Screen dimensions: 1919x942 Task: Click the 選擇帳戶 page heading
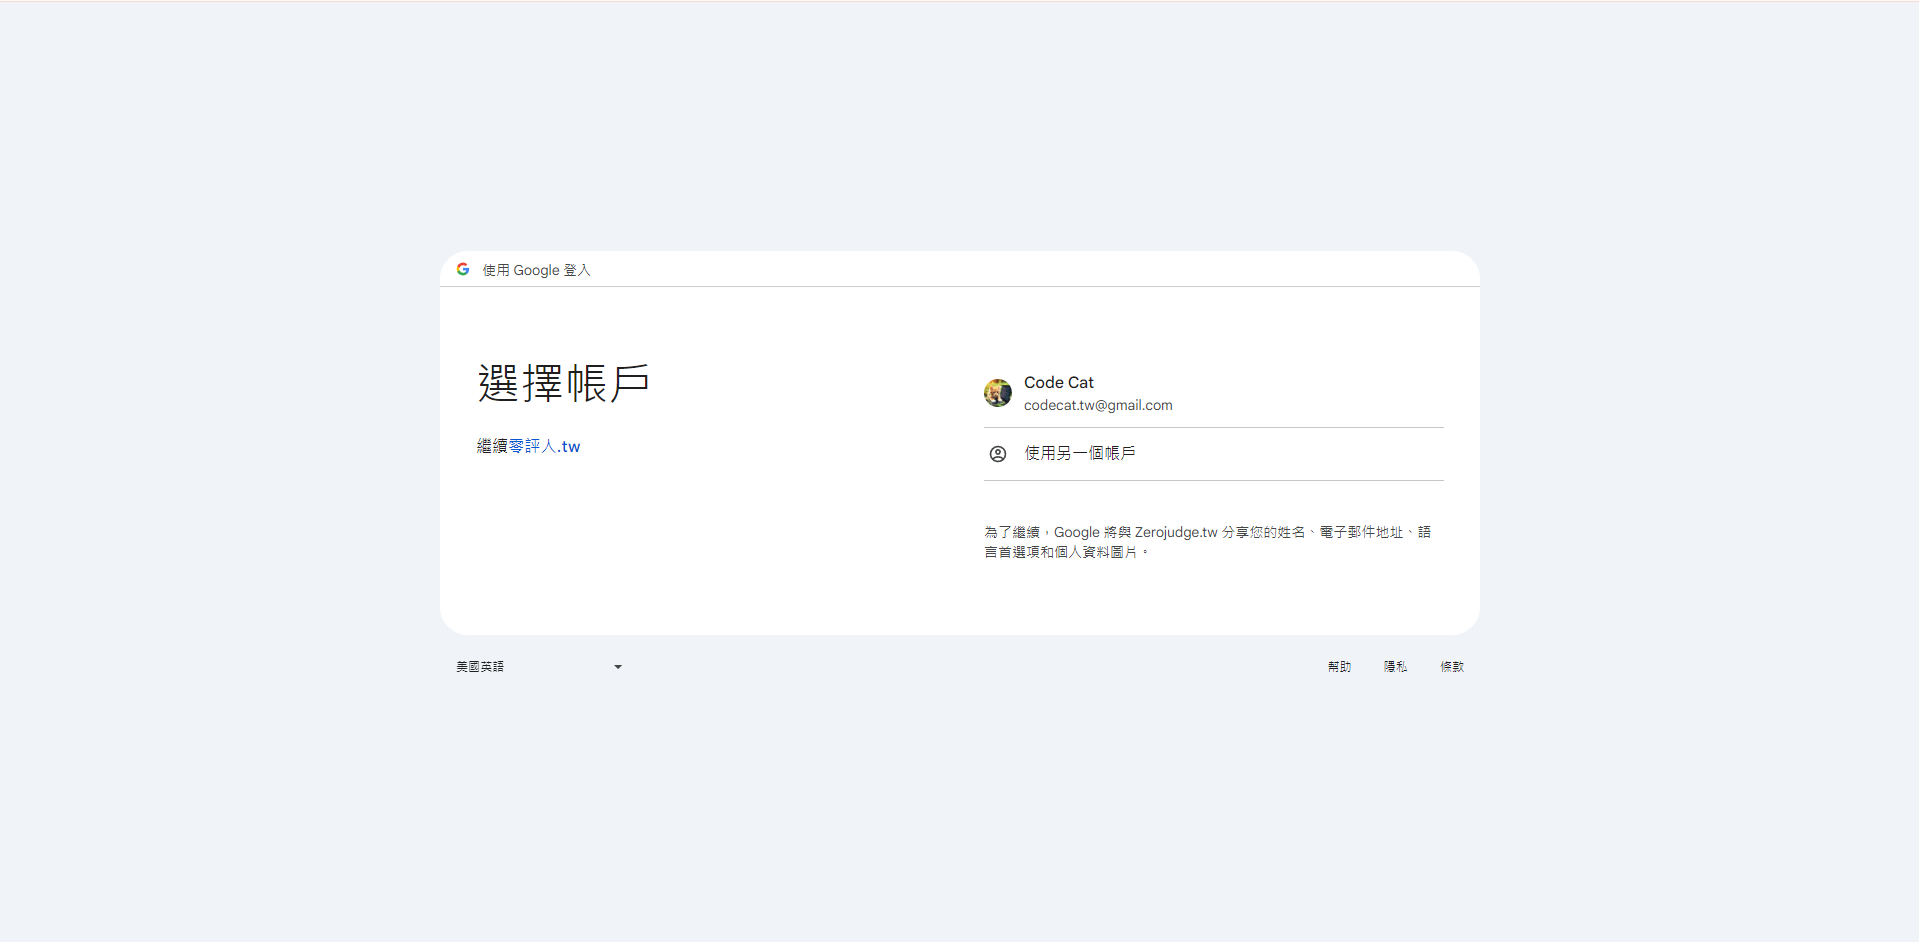click(x=563, y=381)
